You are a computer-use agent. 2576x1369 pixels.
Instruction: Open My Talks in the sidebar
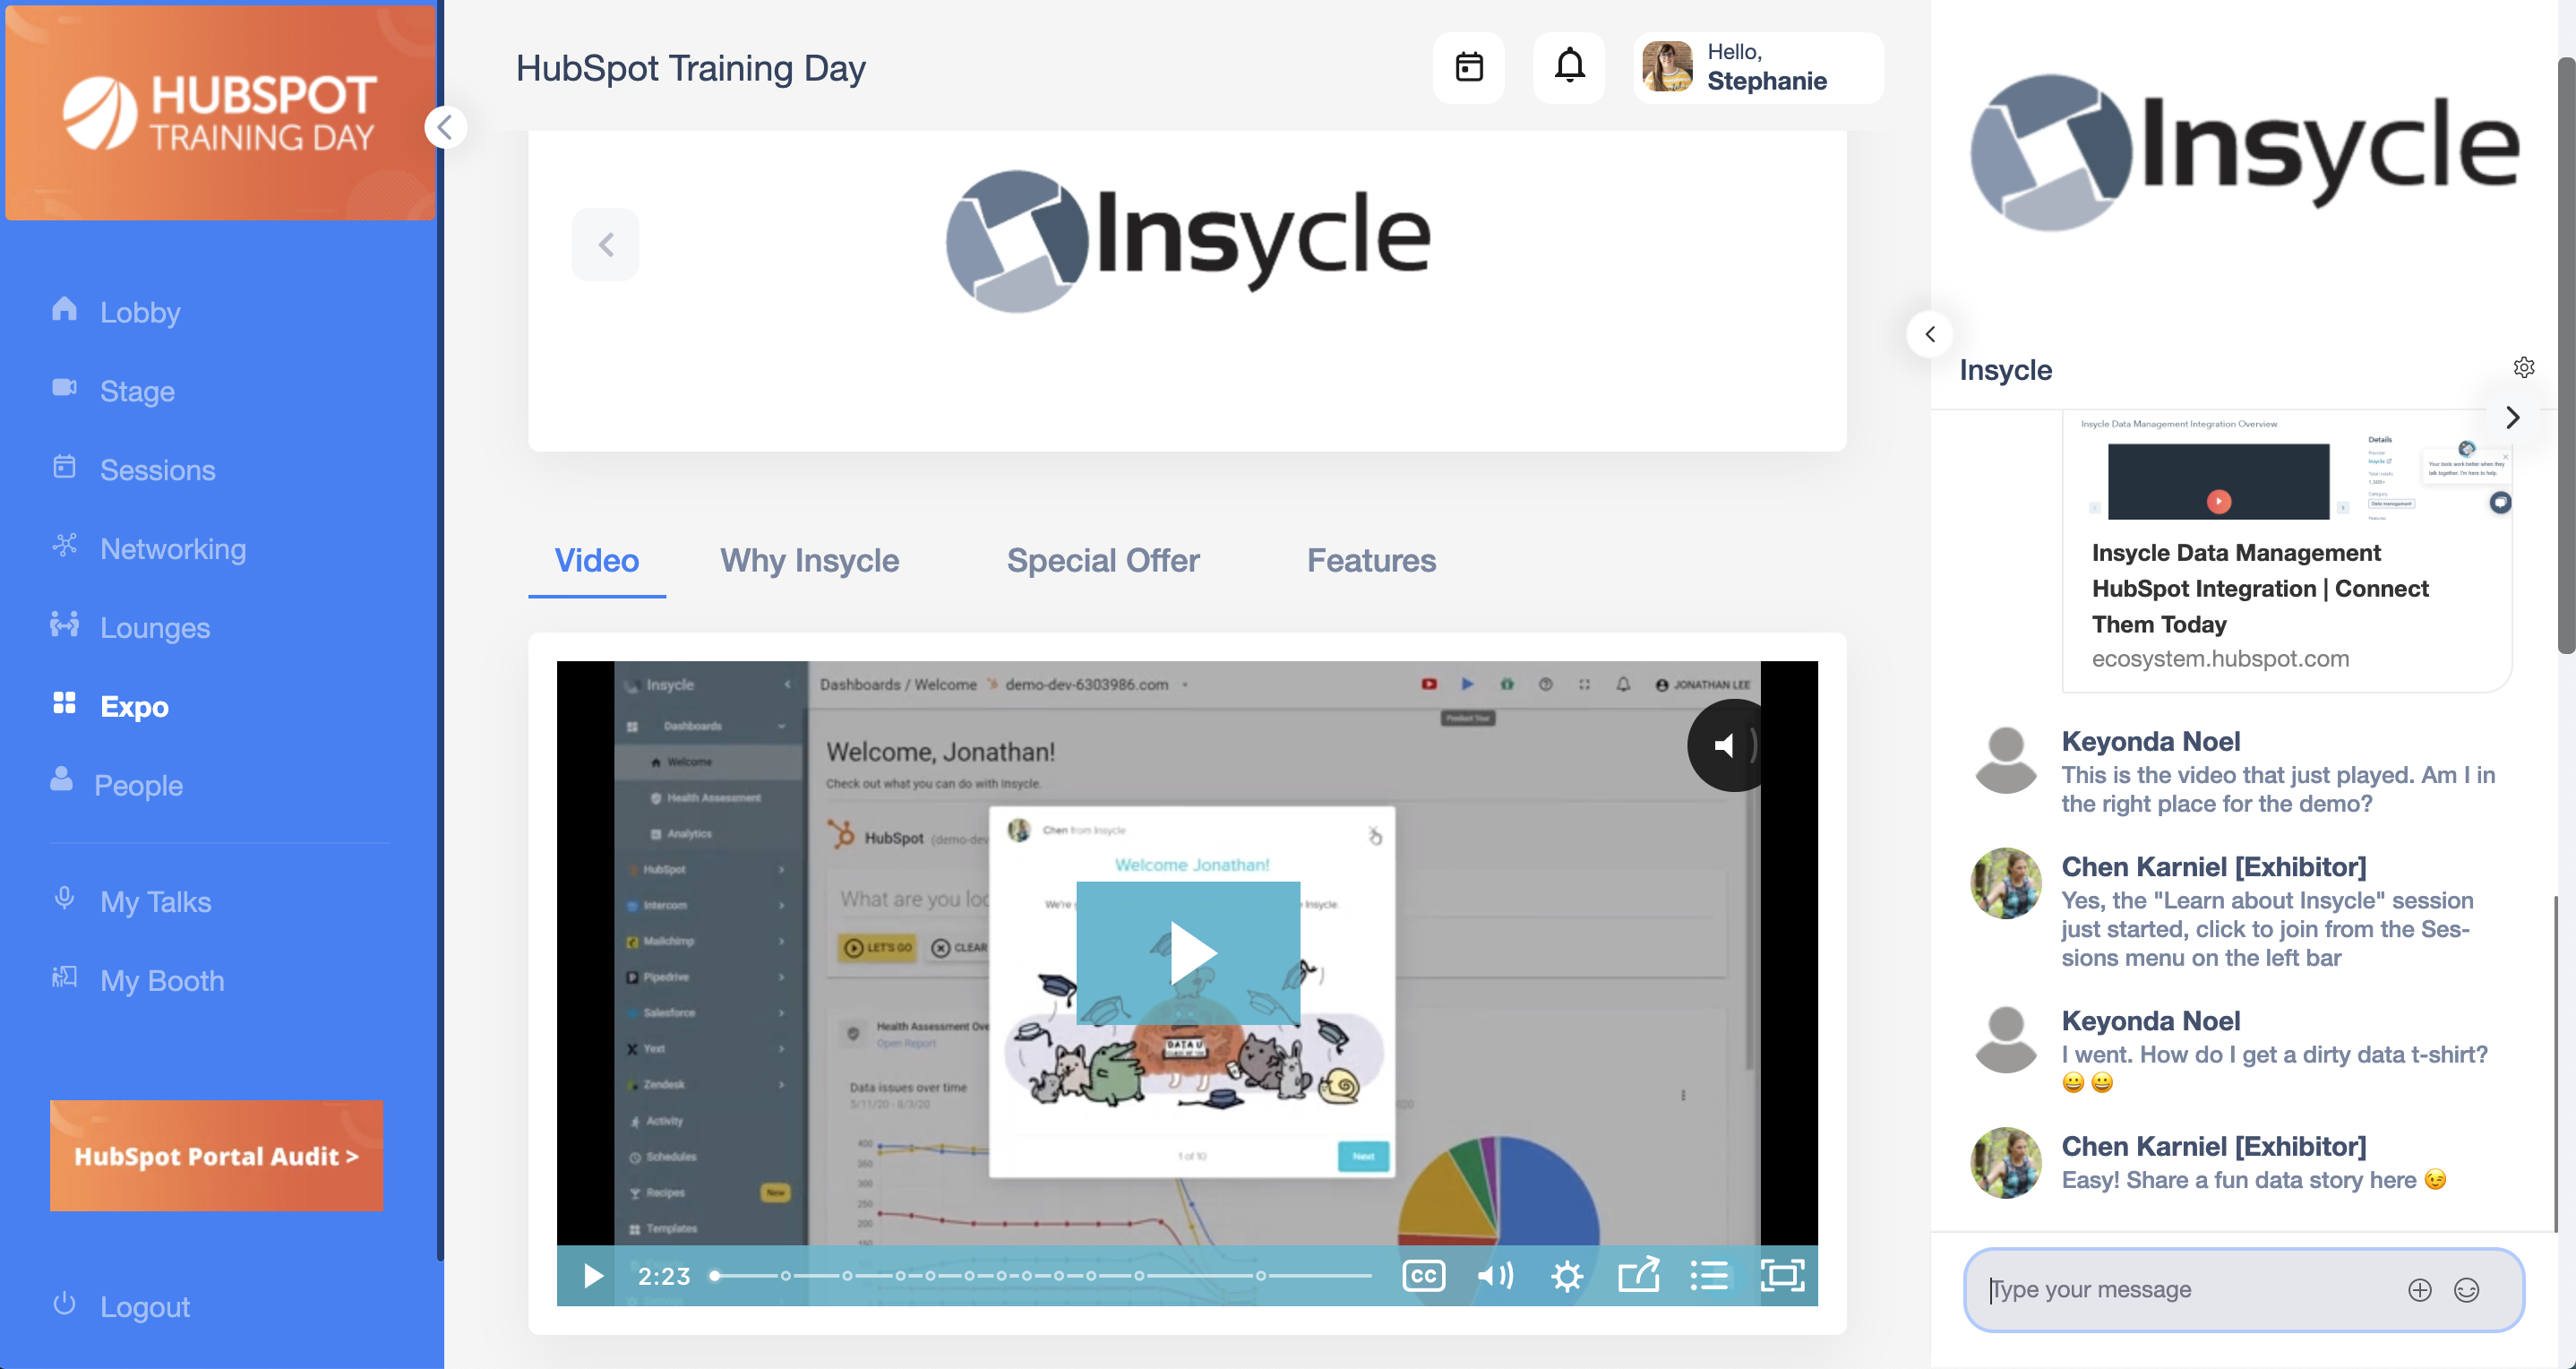(x=131, y=902)
